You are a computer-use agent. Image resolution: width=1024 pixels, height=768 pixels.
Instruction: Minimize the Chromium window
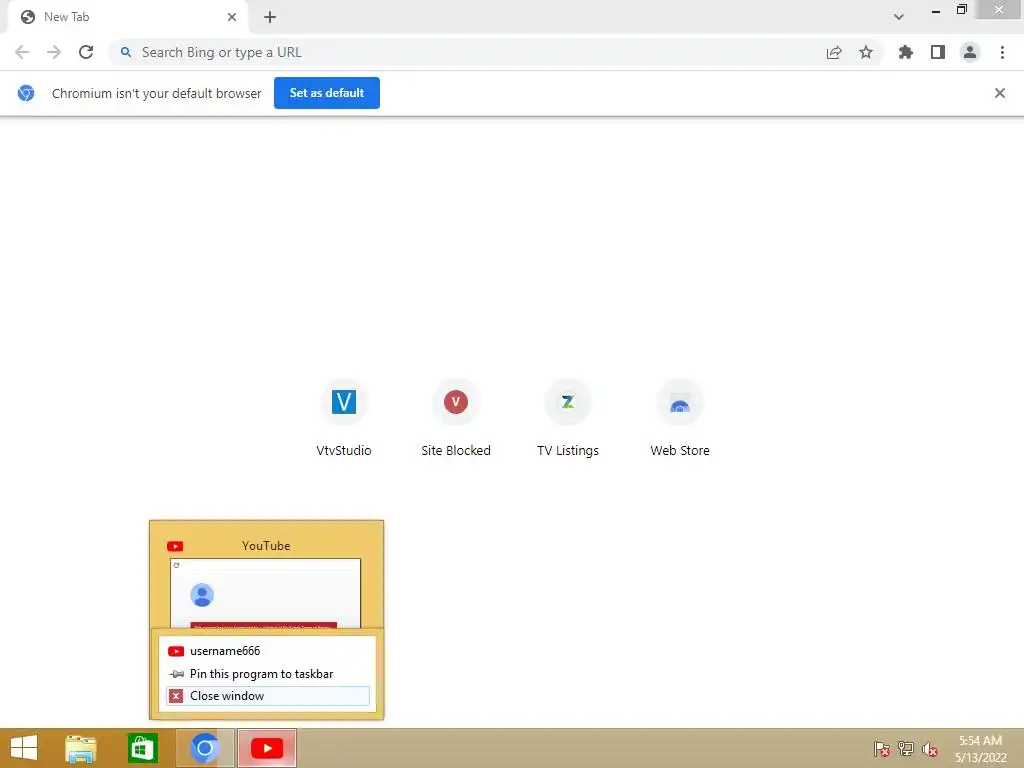936,11
